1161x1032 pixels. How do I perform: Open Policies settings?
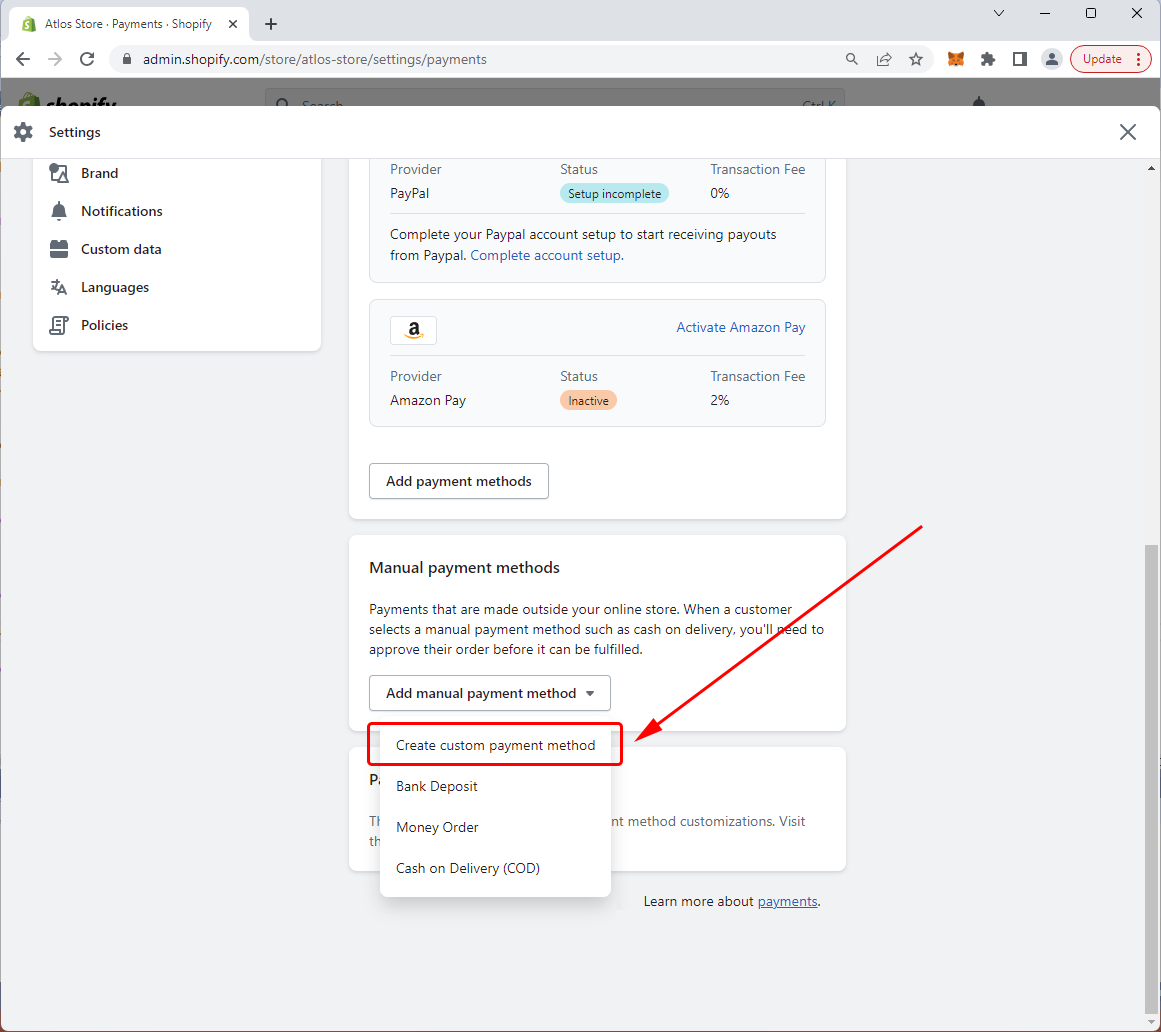coord(104,325)
